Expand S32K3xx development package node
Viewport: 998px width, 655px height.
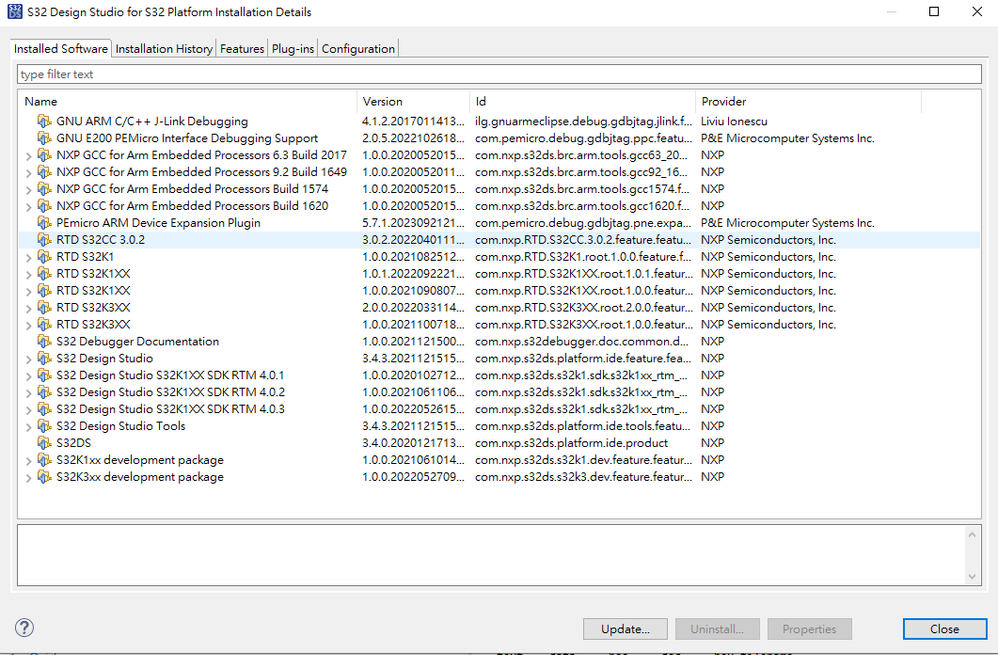28,478
